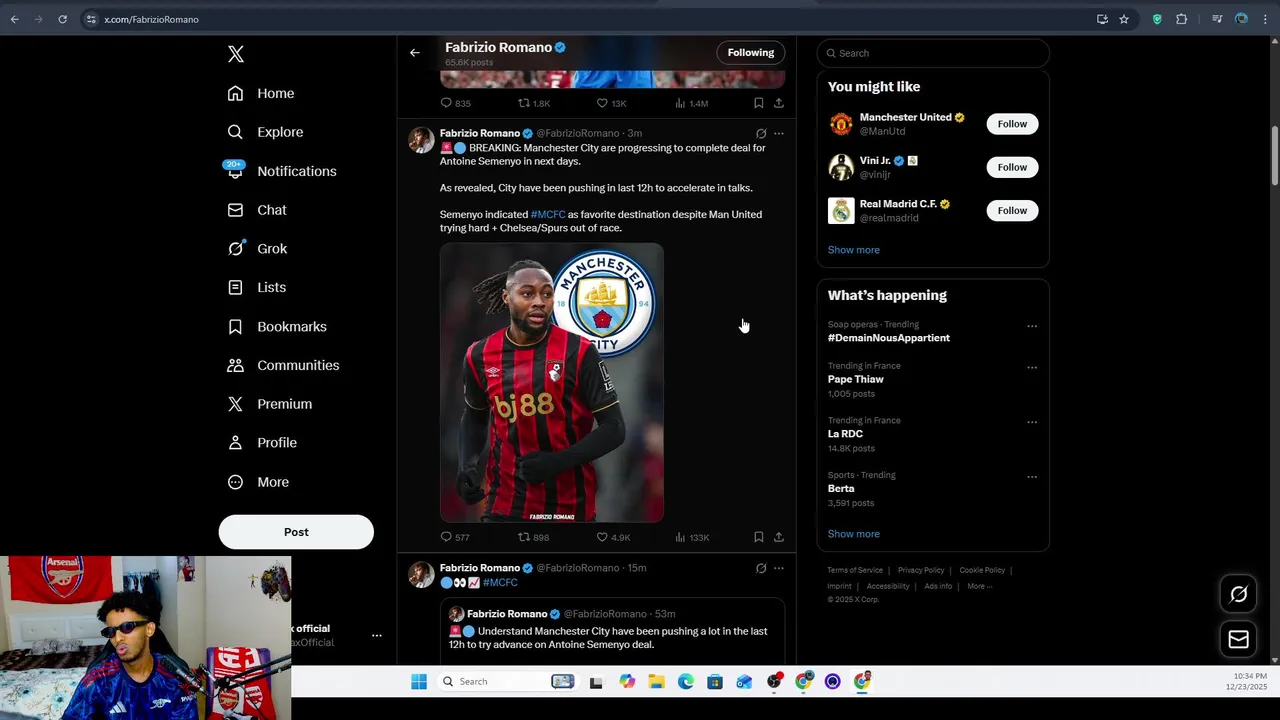Viewport: 1280px width, 720px height.
Task: Click the X logo in sidebar
Action: [236, 54]
